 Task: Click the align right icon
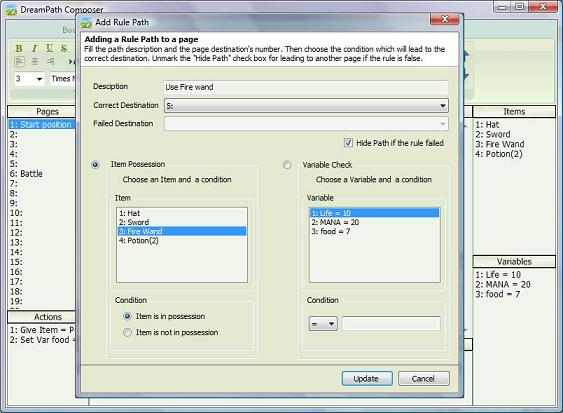[50, 61]
